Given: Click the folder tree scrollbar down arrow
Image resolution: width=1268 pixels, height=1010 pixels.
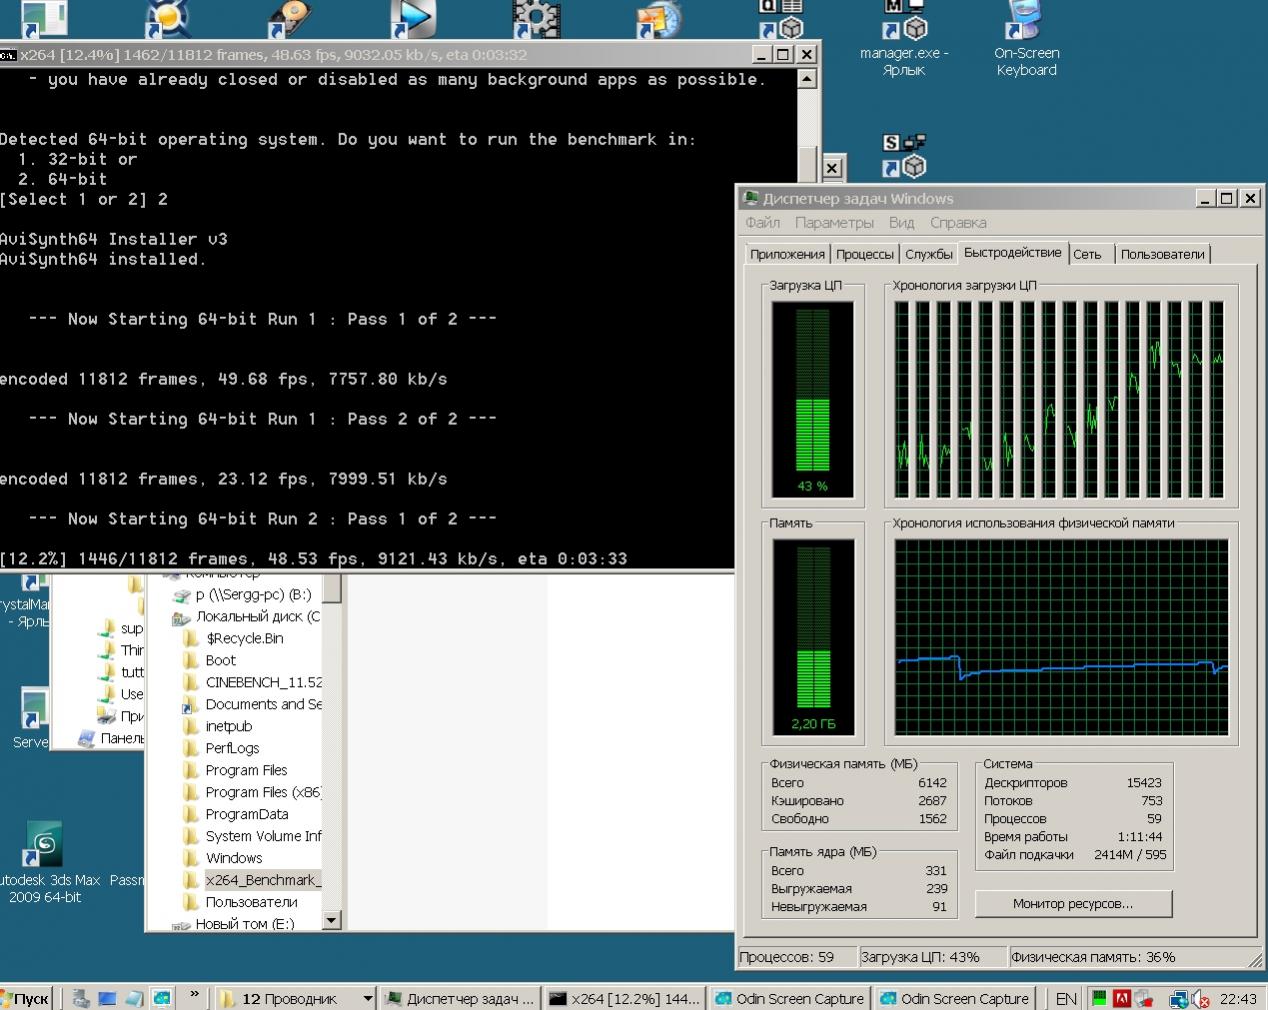Looking at the screenshot, I should (333, 919).
